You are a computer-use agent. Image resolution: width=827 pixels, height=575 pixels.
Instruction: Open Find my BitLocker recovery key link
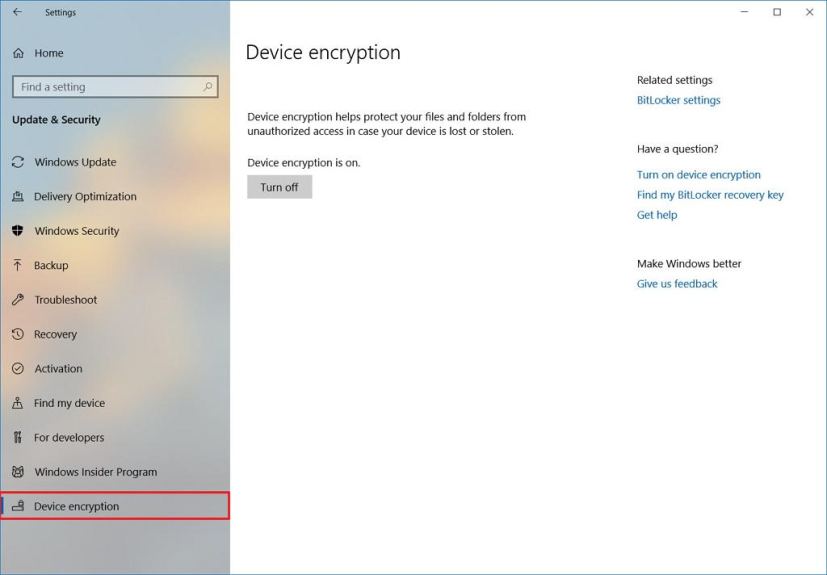click(x=710, y=195)
